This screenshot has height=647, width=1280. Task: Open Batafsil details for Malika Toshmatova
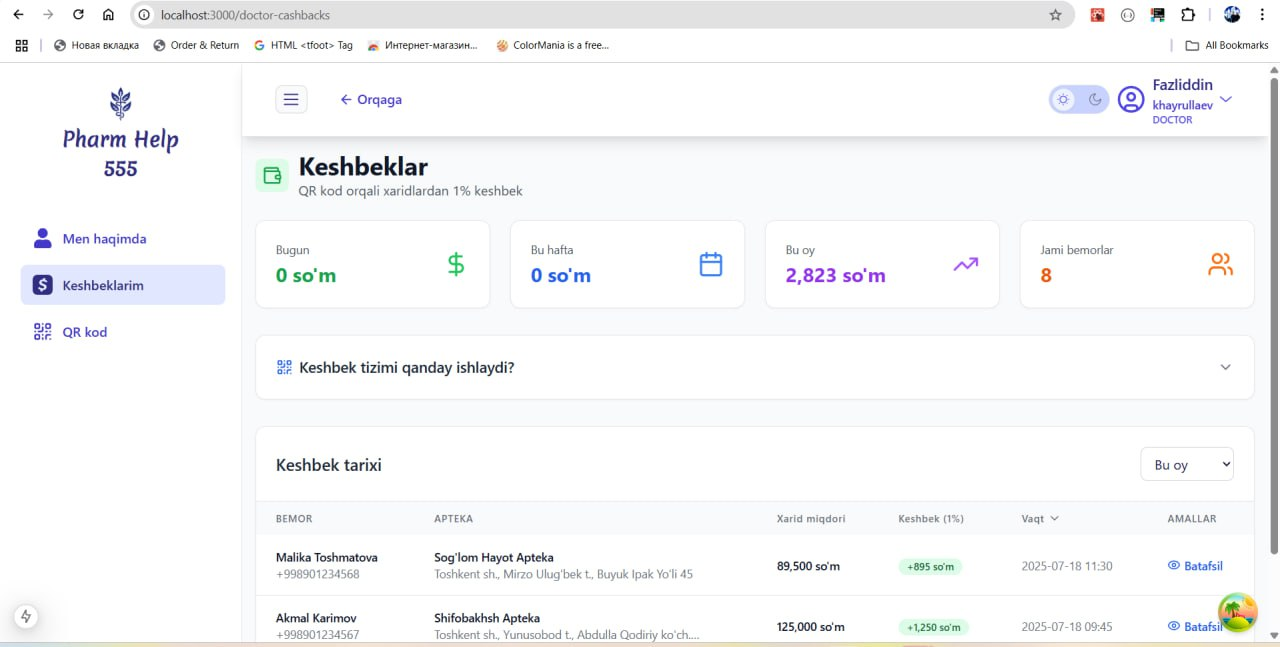[1195, 566]
